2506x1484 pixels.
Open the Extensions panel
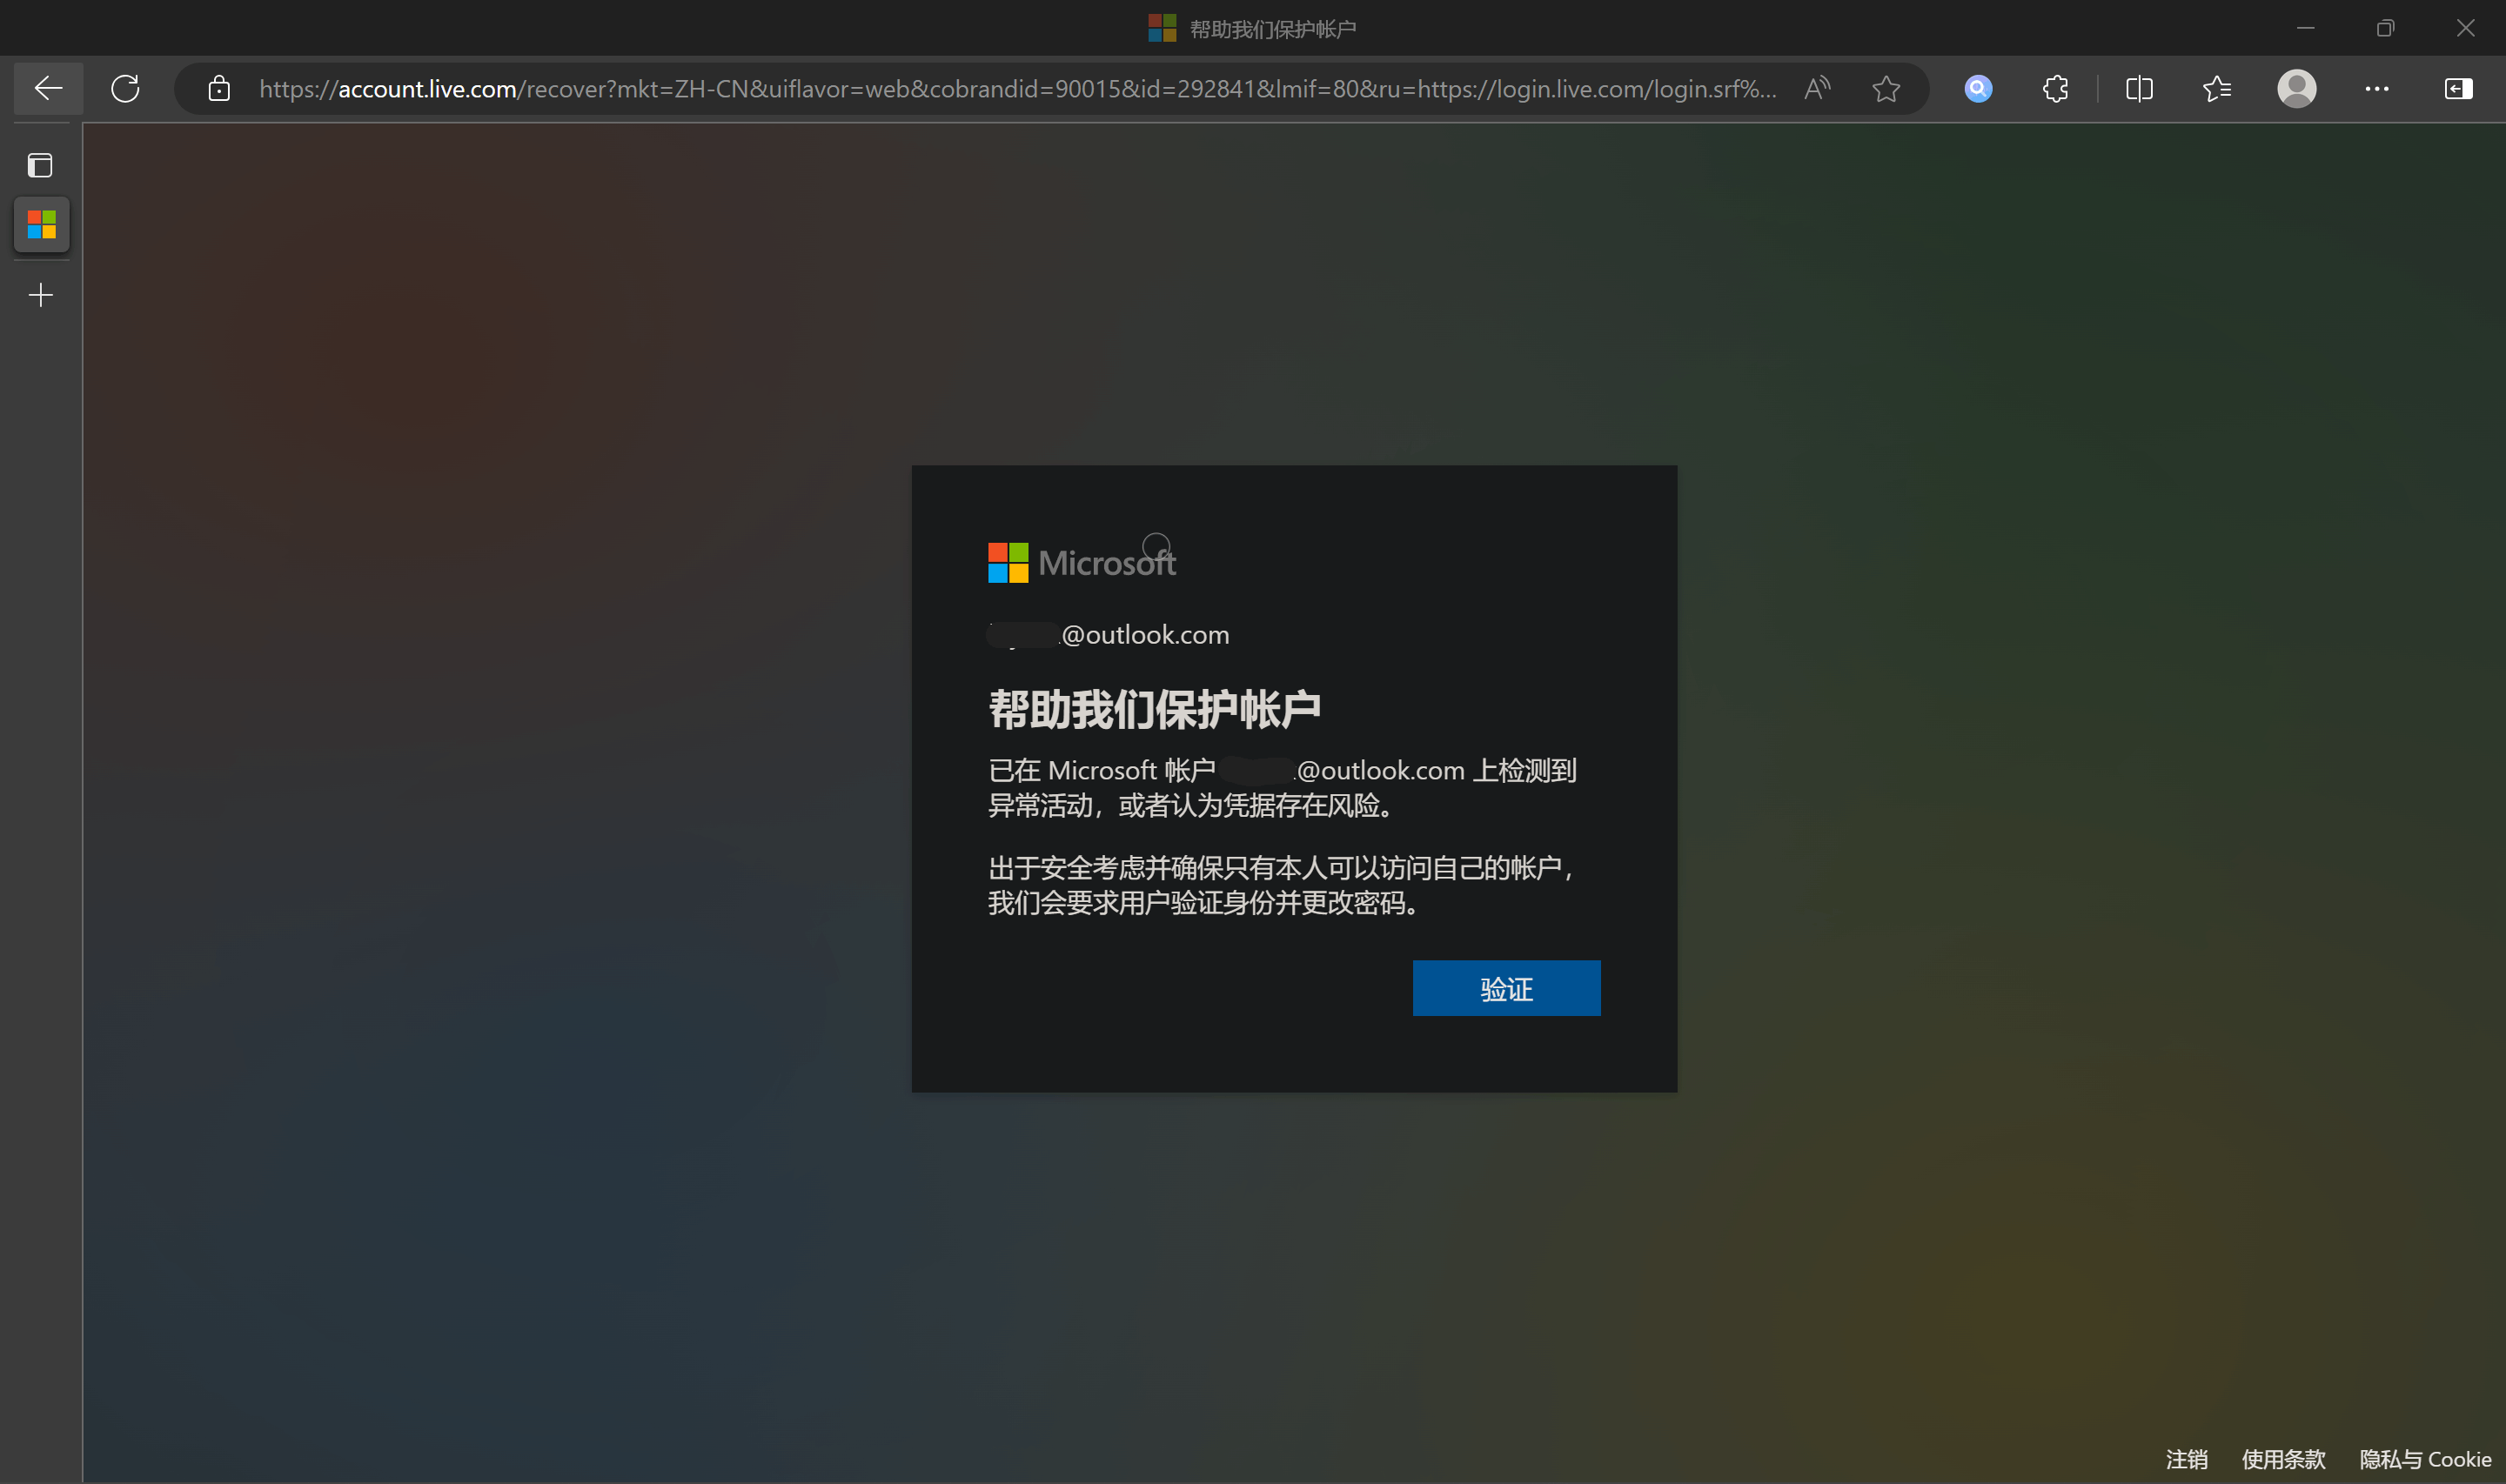(2055, 88)
